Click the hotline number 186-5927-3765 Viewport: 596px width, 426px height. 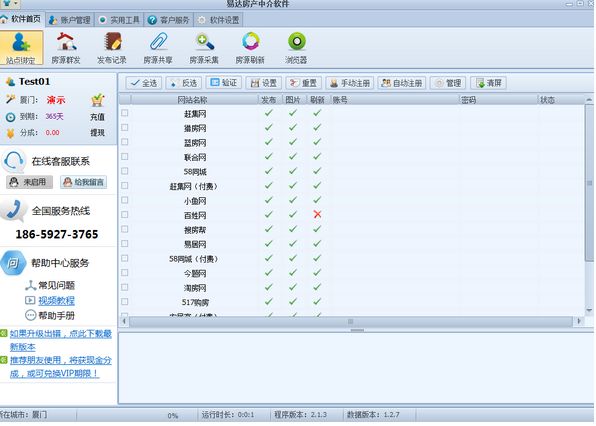pos(57,234)
